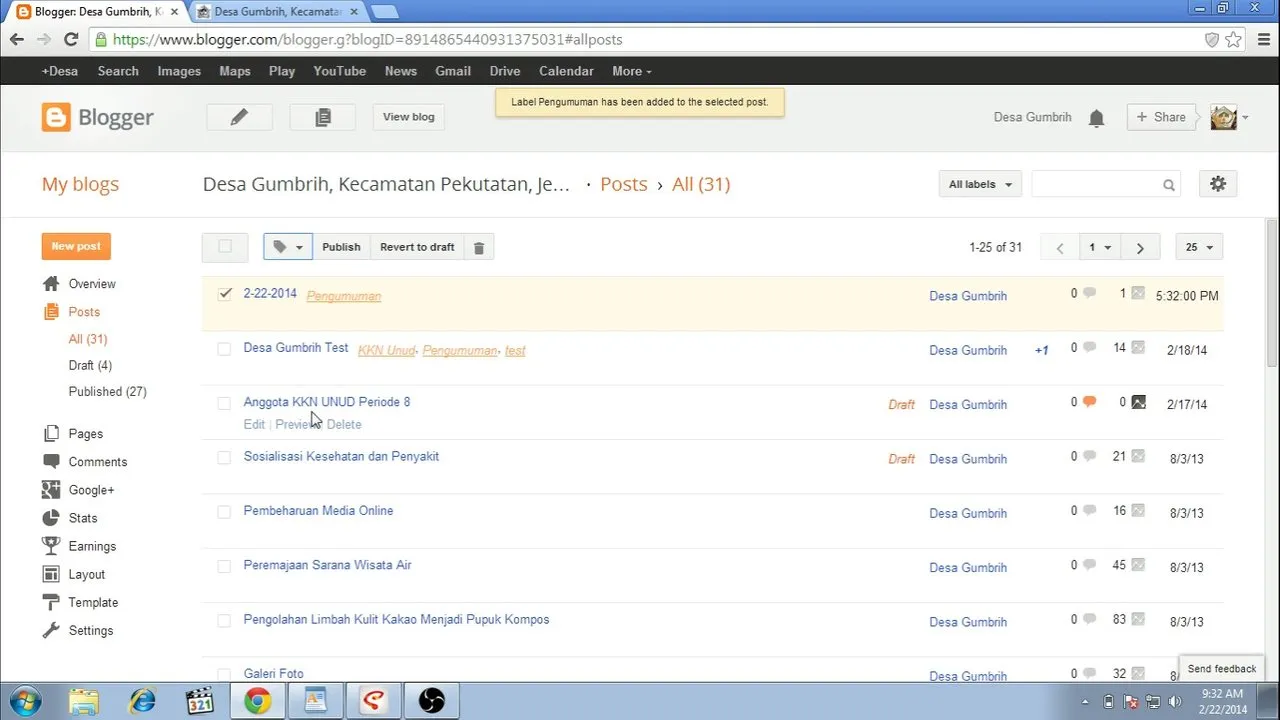The width and height of the screenshot is (1280, 720).
Task: Uncheck the 2-22-2014 post checkbox
Action: [x=224, y=294]
